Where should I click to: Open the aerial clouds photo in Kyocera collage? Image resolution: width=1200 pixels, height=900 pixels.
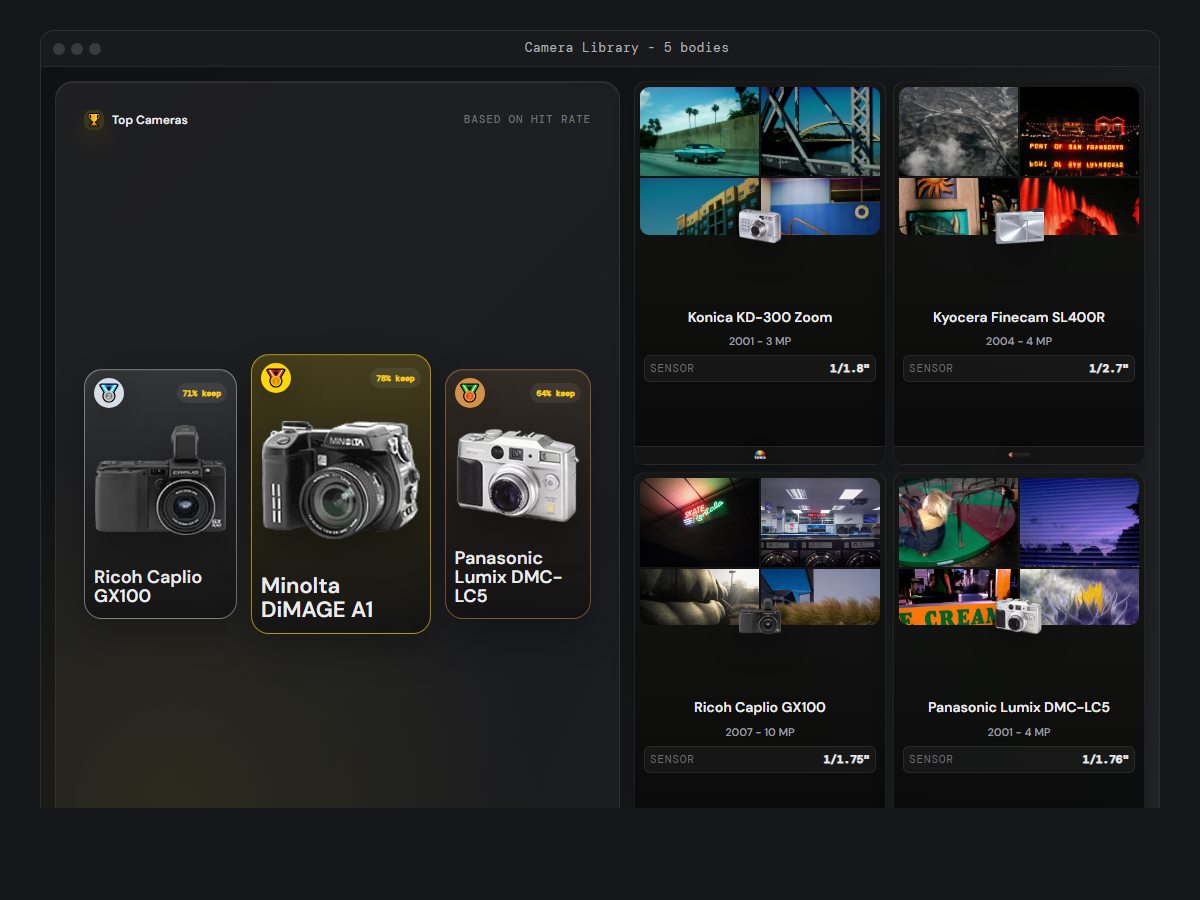pos(958,131)
